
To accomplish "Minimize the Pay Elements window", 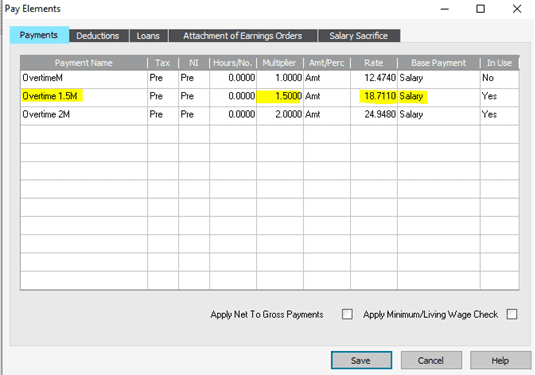I will [445, 9].
